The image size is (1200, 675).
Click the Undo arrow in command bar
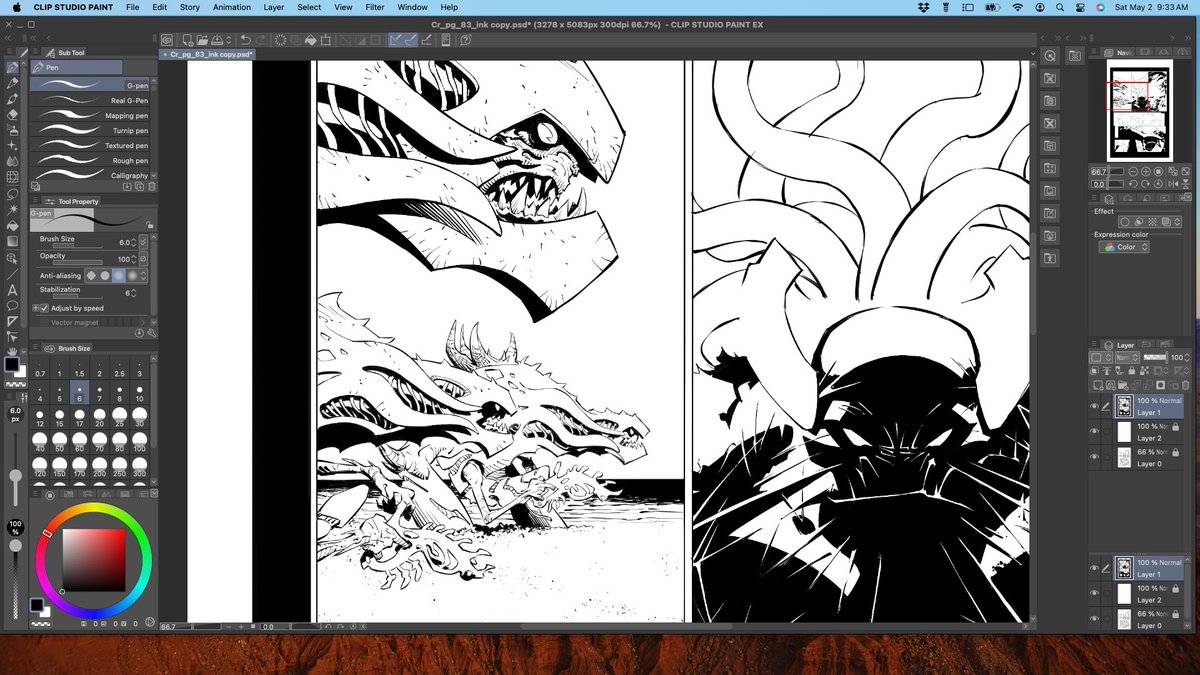click(246, 40)
